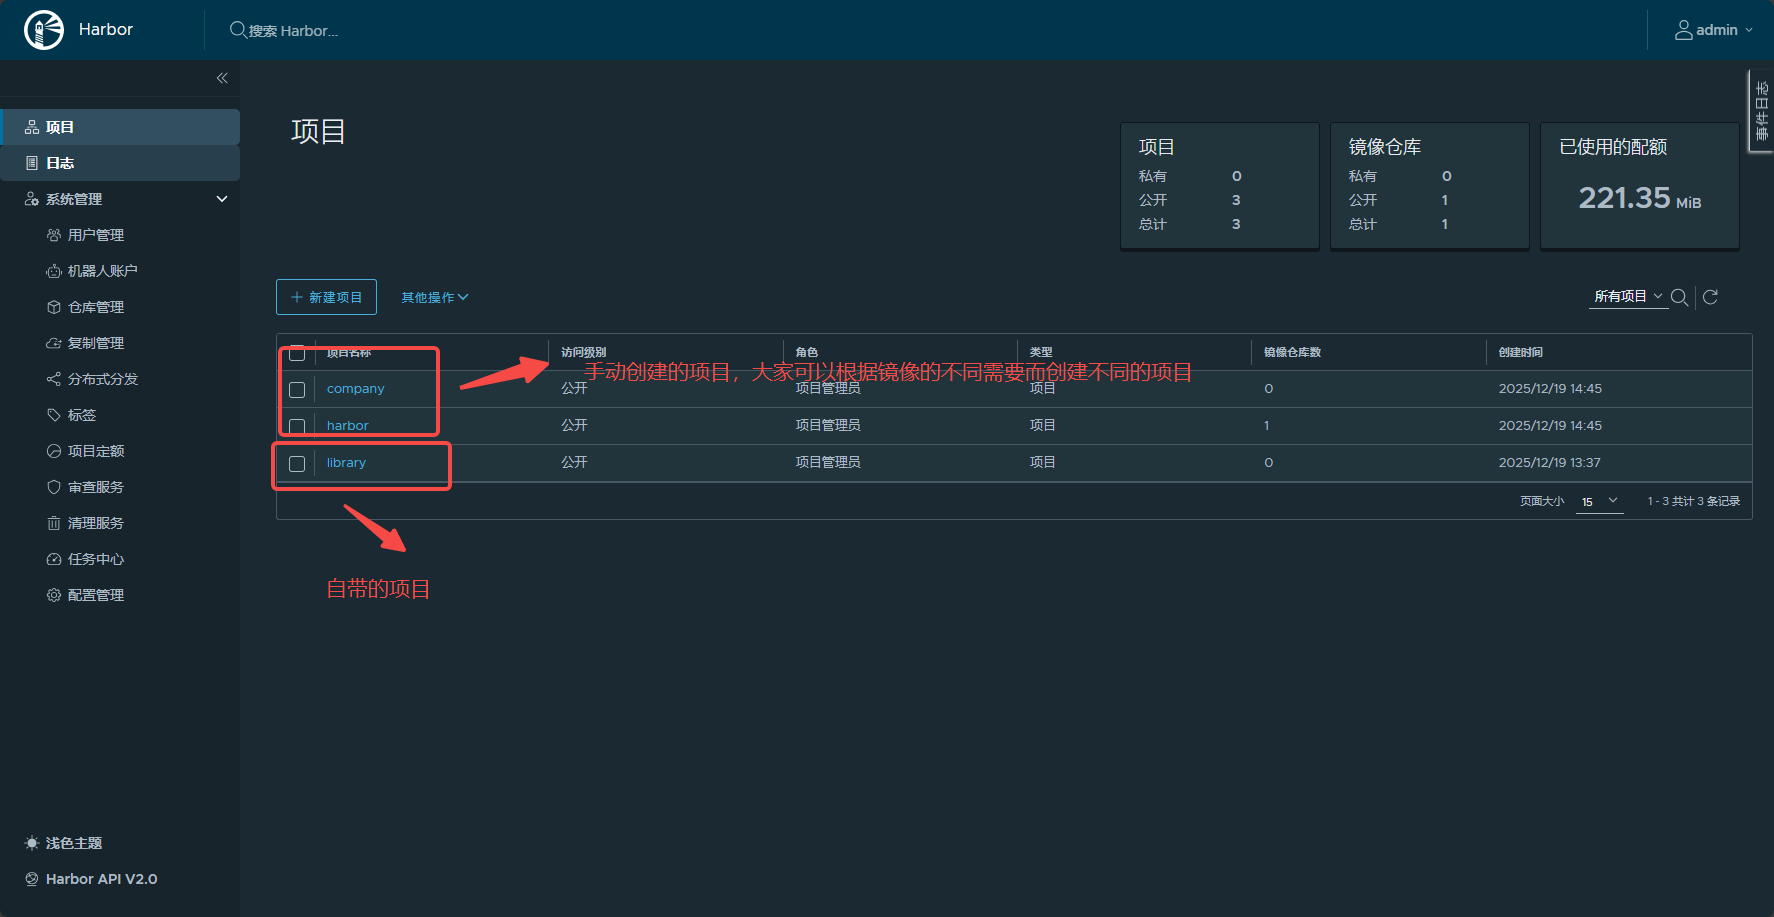
Task: Refresh the project list
Action: pyautogui.click(x=1710, y=297)
